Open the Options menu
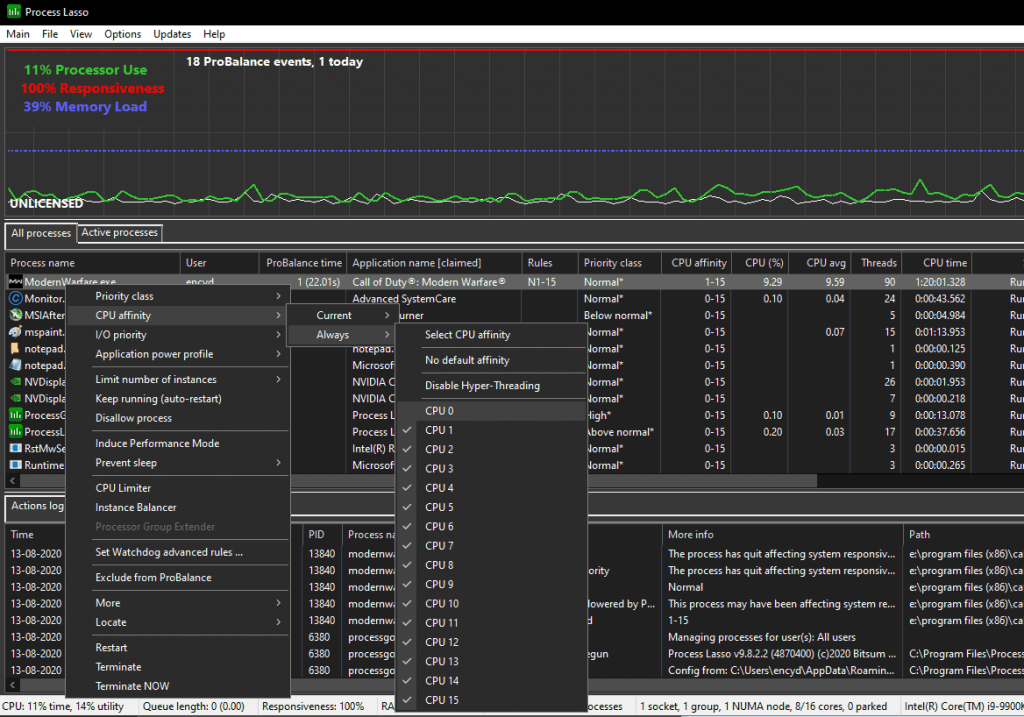Viewport: 1024px width, 717px height. (x=122, y=34)
